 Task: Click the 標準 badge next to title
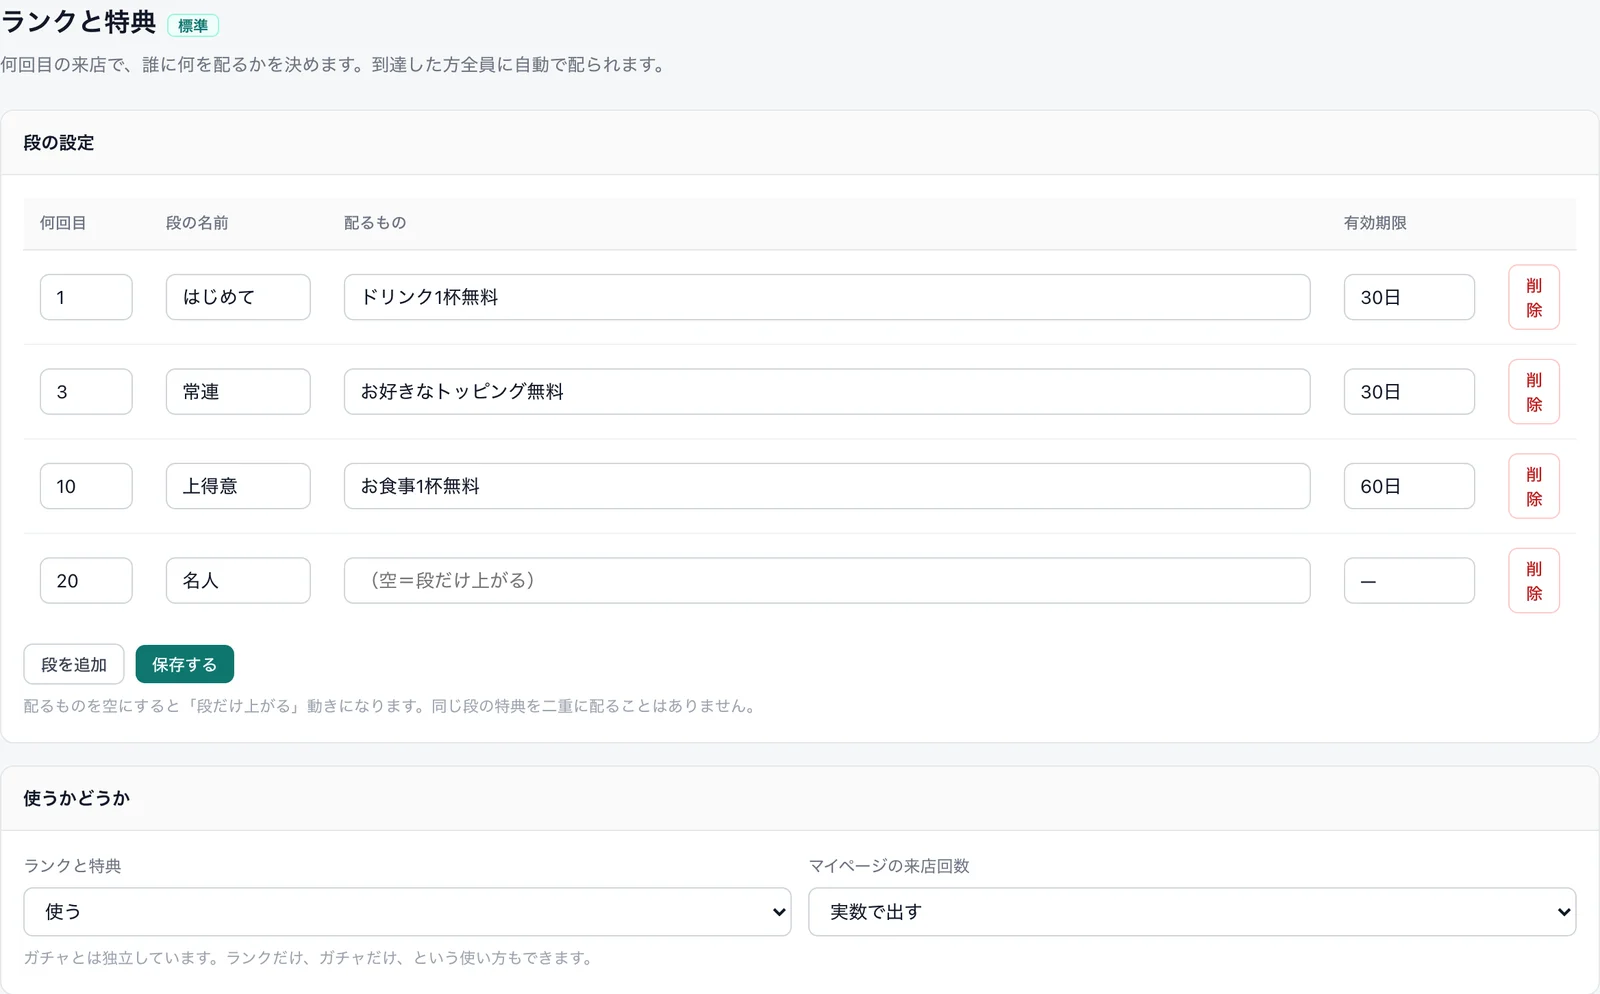pyautogui.click(x=193, y=26)
